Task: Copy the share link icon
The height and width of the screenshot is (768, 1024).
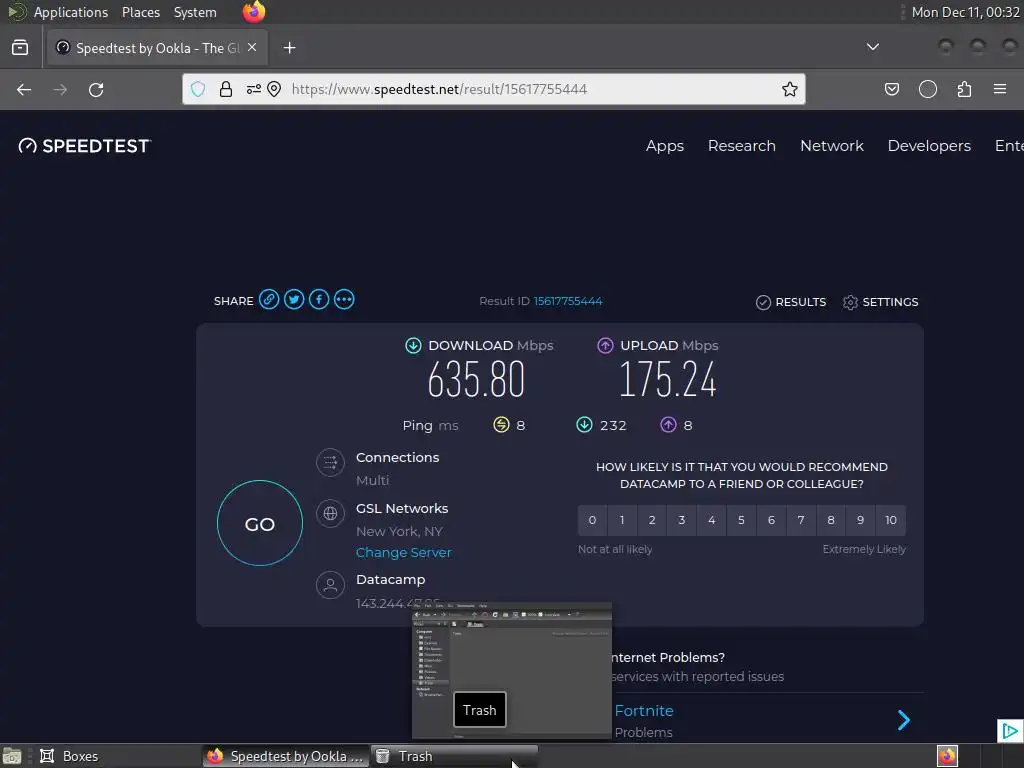Action: [269, 300]
